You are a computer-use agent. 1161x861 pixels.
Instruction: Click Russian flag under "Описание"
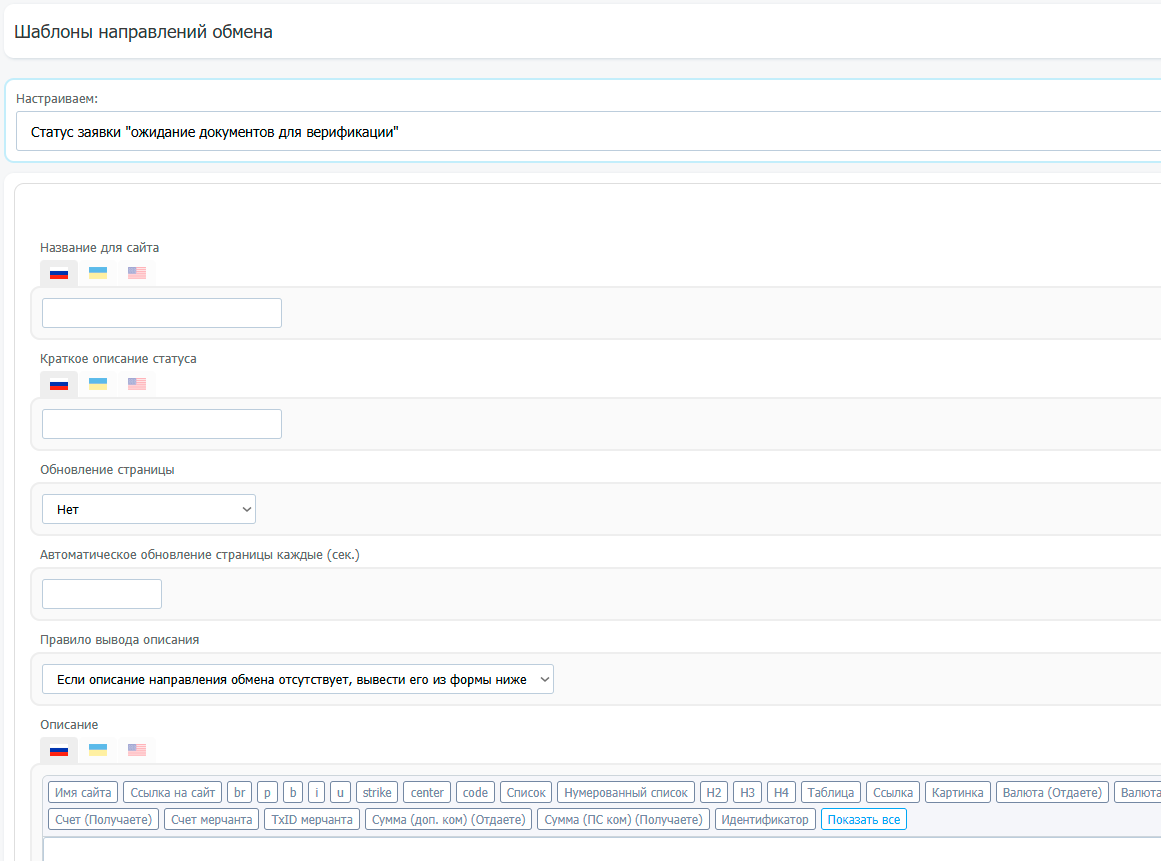coord(59,750)
